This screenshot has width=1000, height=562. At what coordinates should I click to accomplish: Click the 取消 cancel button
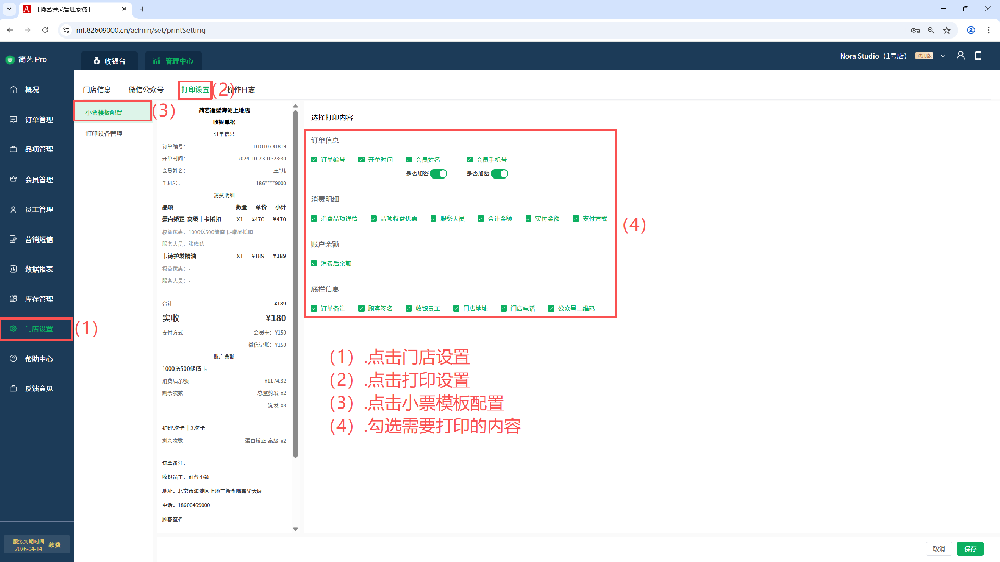[x=939, y=549]
